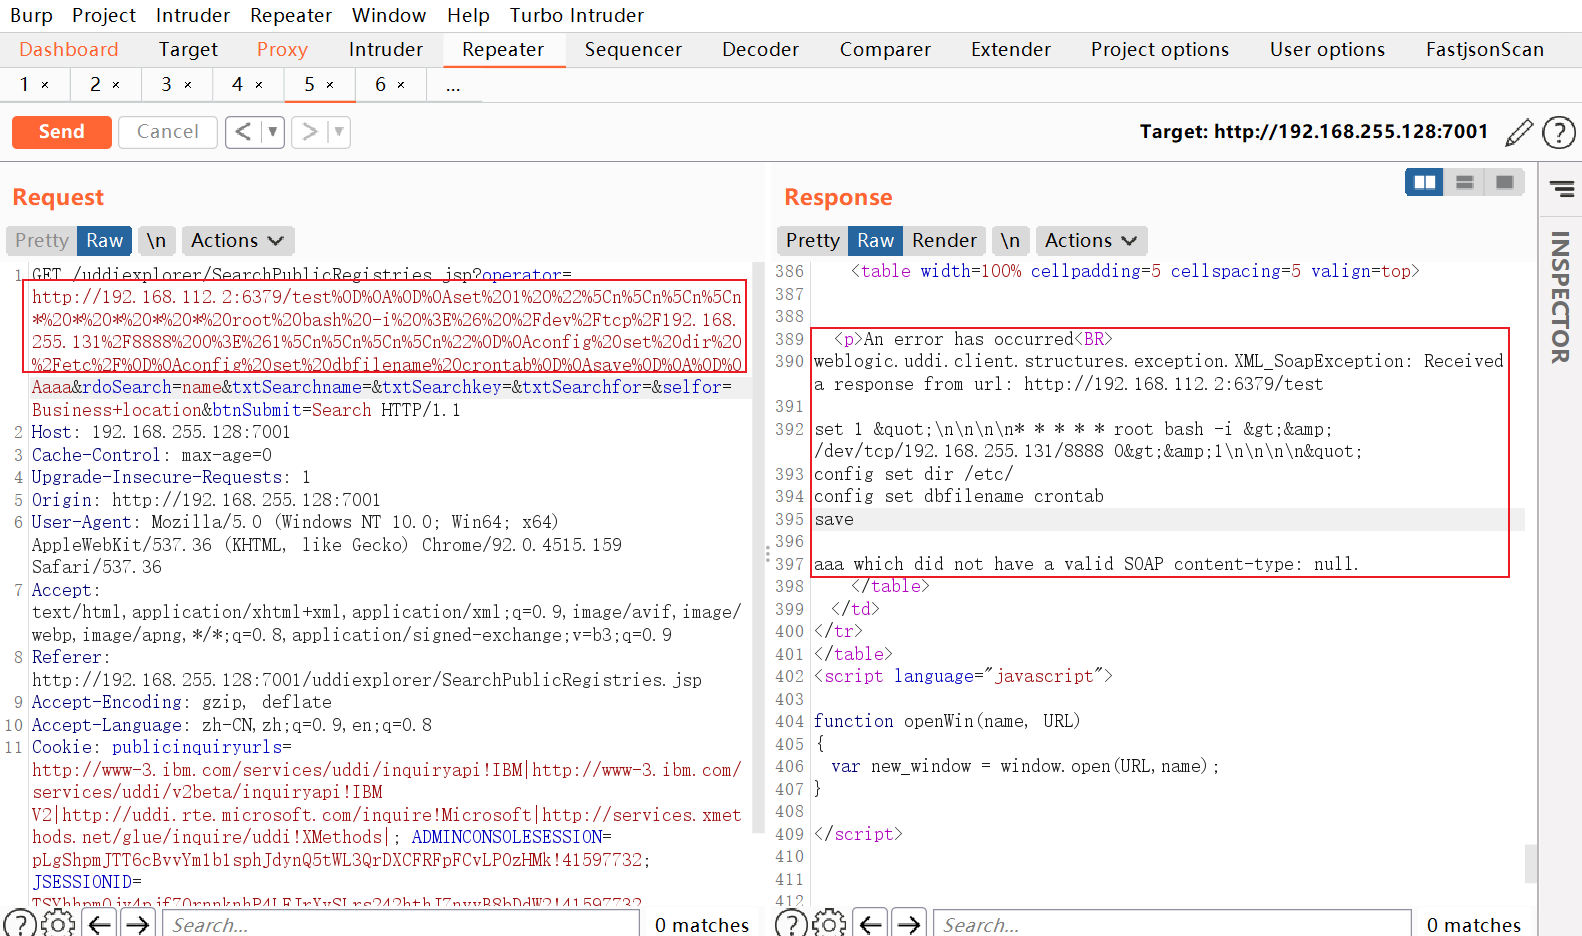Switch request view to Pretty
The height and width of the screenshot is (936, 1582).
click(42, 241)
